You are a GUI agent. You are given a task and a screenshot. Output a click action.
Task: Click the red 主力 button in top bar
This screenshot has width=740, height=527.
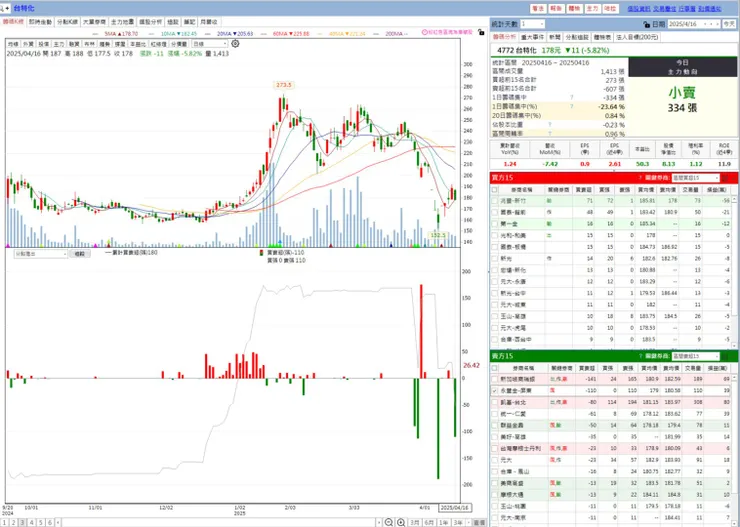[x=592, y=8]
